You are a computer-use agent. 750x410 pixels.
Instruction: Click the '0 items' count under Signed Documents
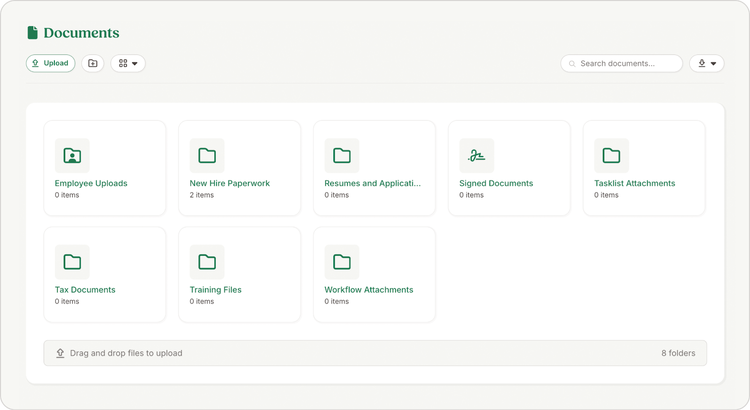[x=472, y=195]
